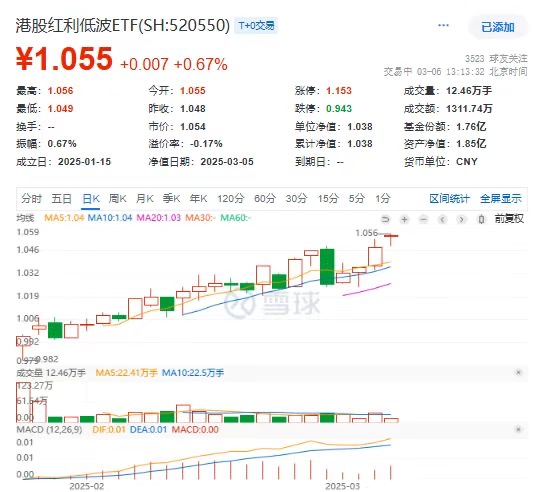Viewport: 541px width, 492px height.
Task: Click the 成立日 2025-01-15 date
Action: 85,162
